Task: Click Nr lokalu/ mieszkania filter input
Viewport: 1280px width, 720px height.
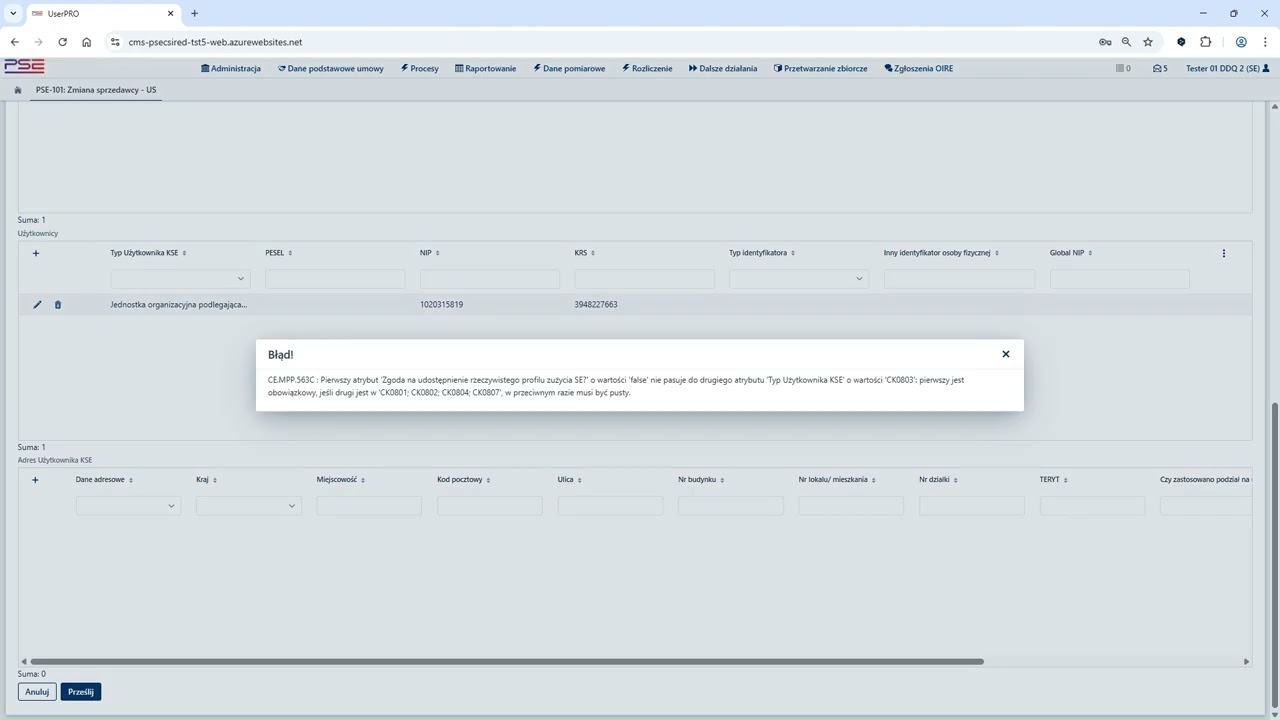Action: [x=851, y=506]
